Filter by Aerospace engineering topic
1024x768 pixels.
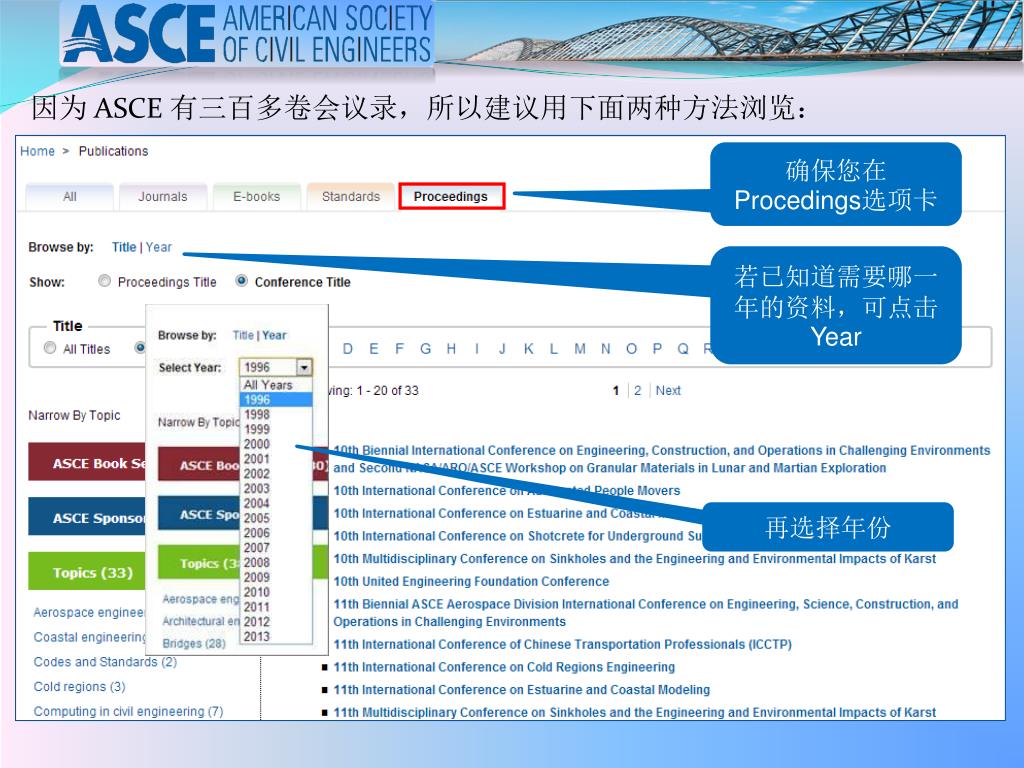pos(89,613)
